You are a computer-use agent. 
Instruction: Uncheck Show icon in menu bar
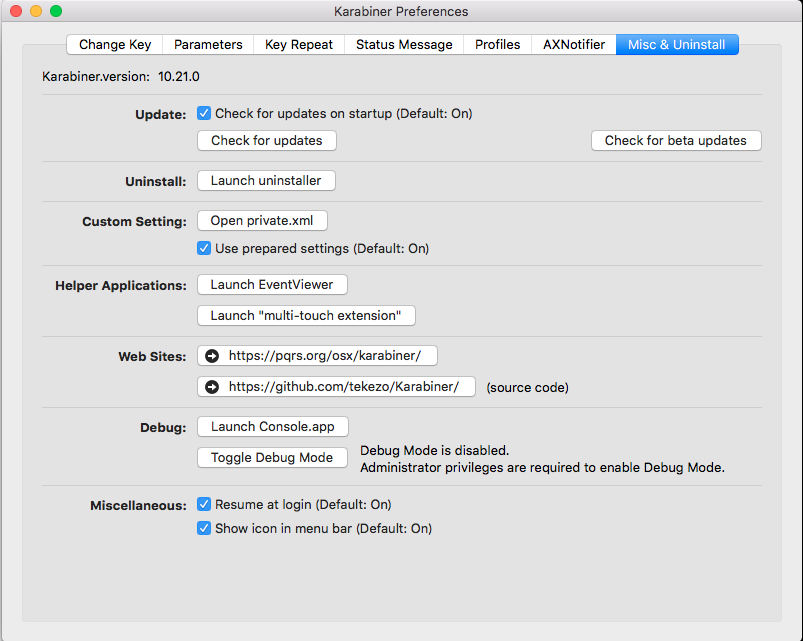[204, 528]
